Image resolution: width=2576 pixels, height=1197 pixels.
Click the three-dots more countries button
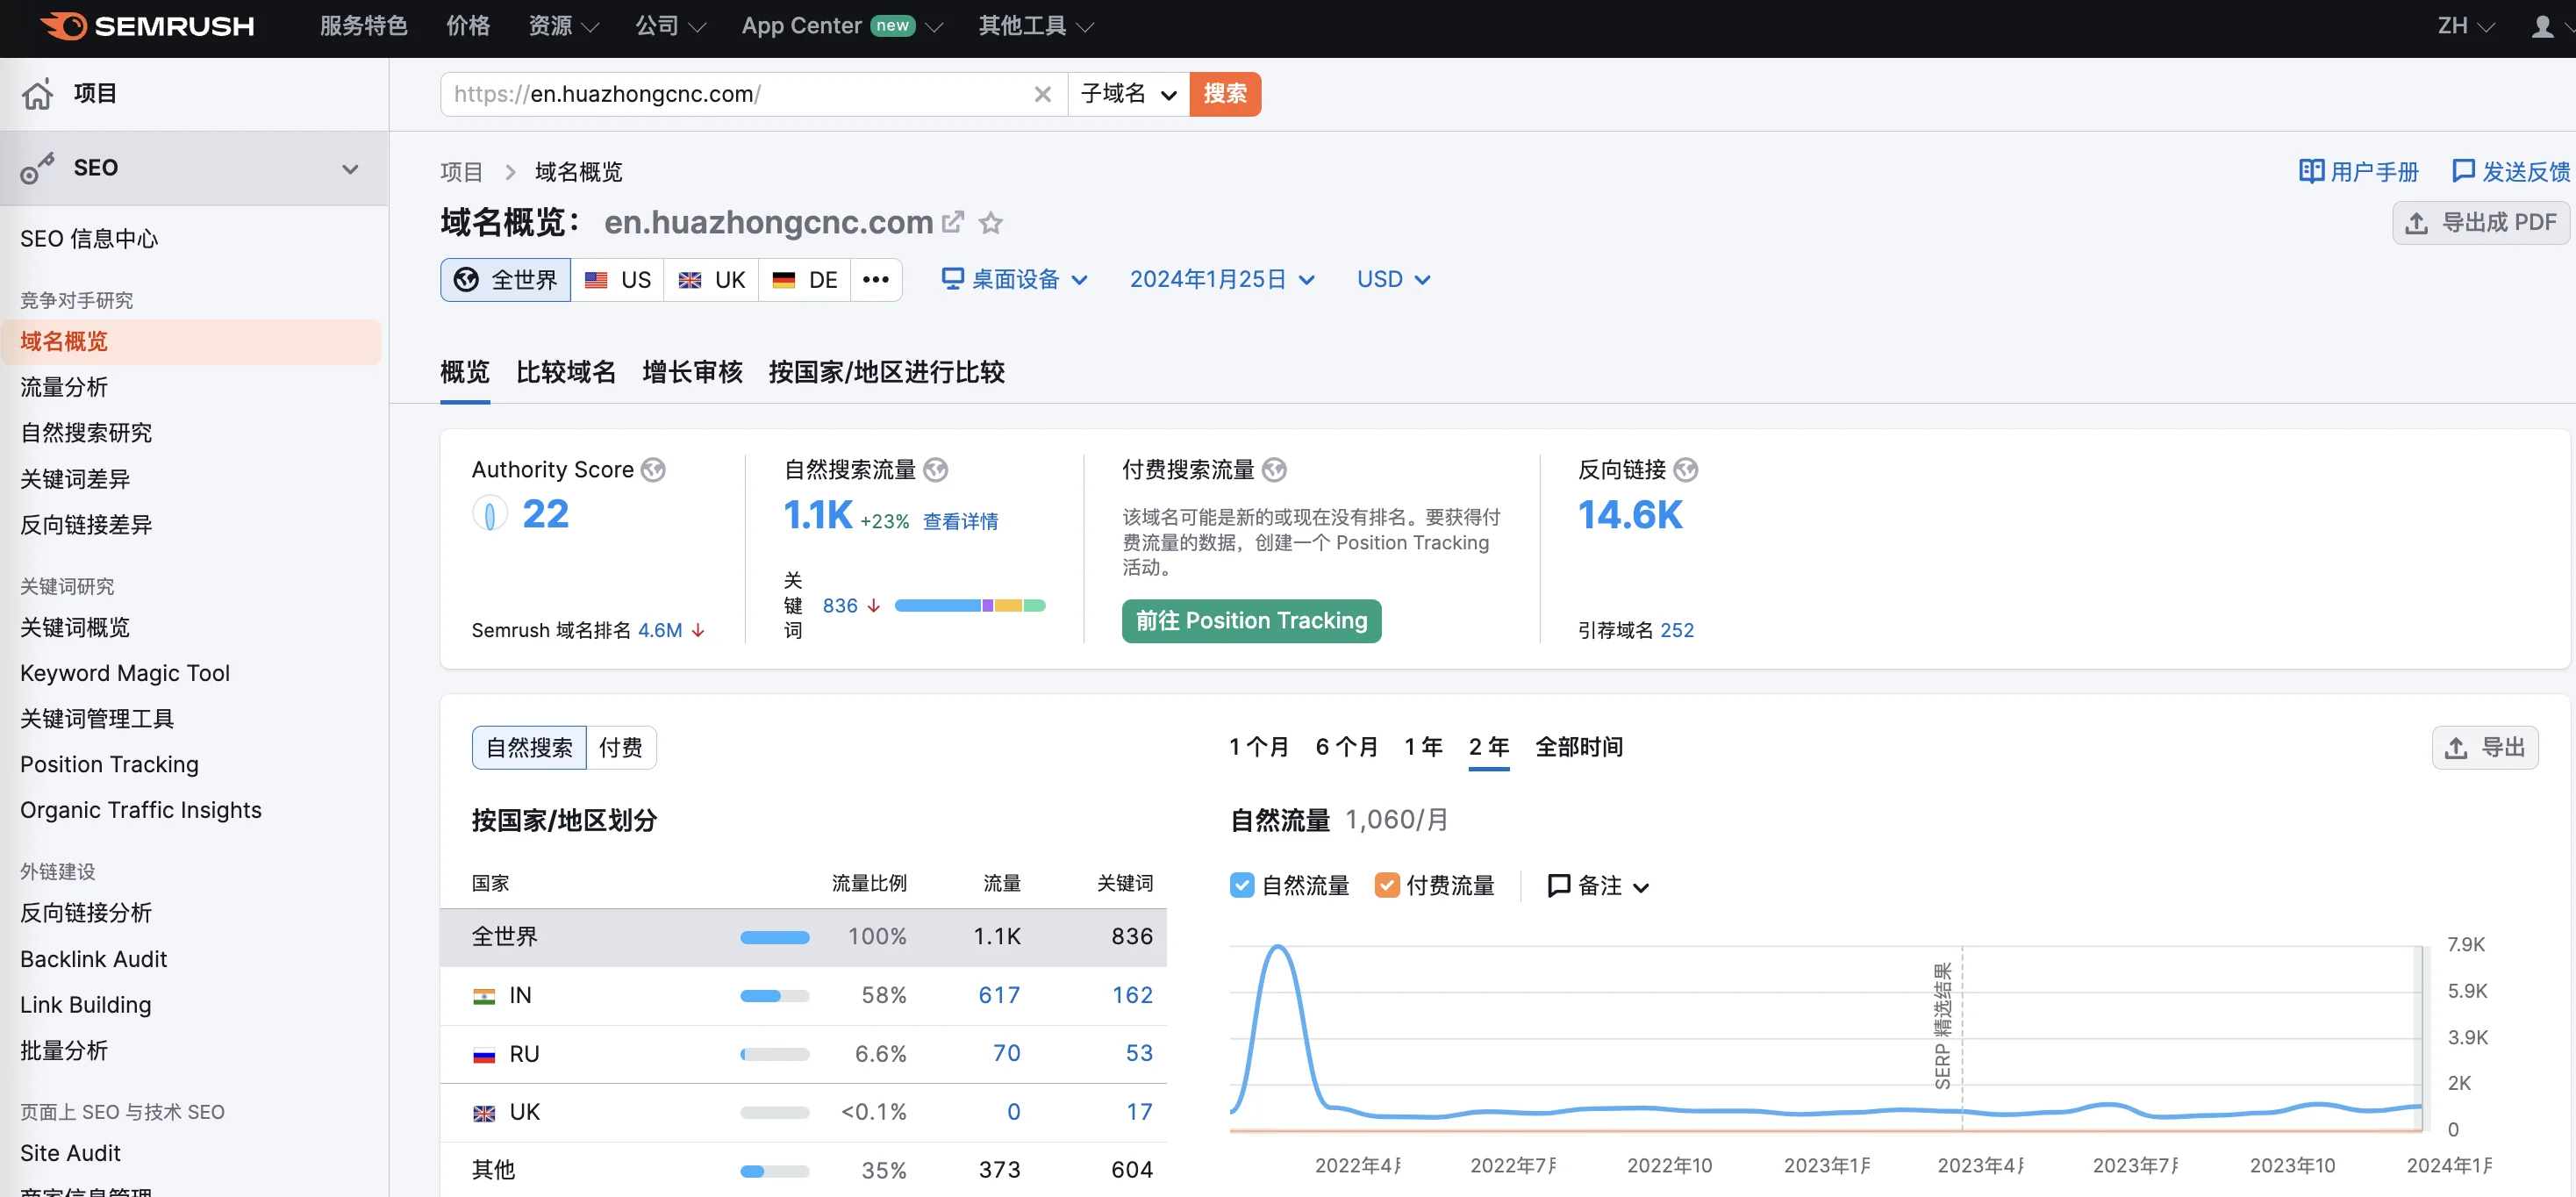(x=875, y=280)
